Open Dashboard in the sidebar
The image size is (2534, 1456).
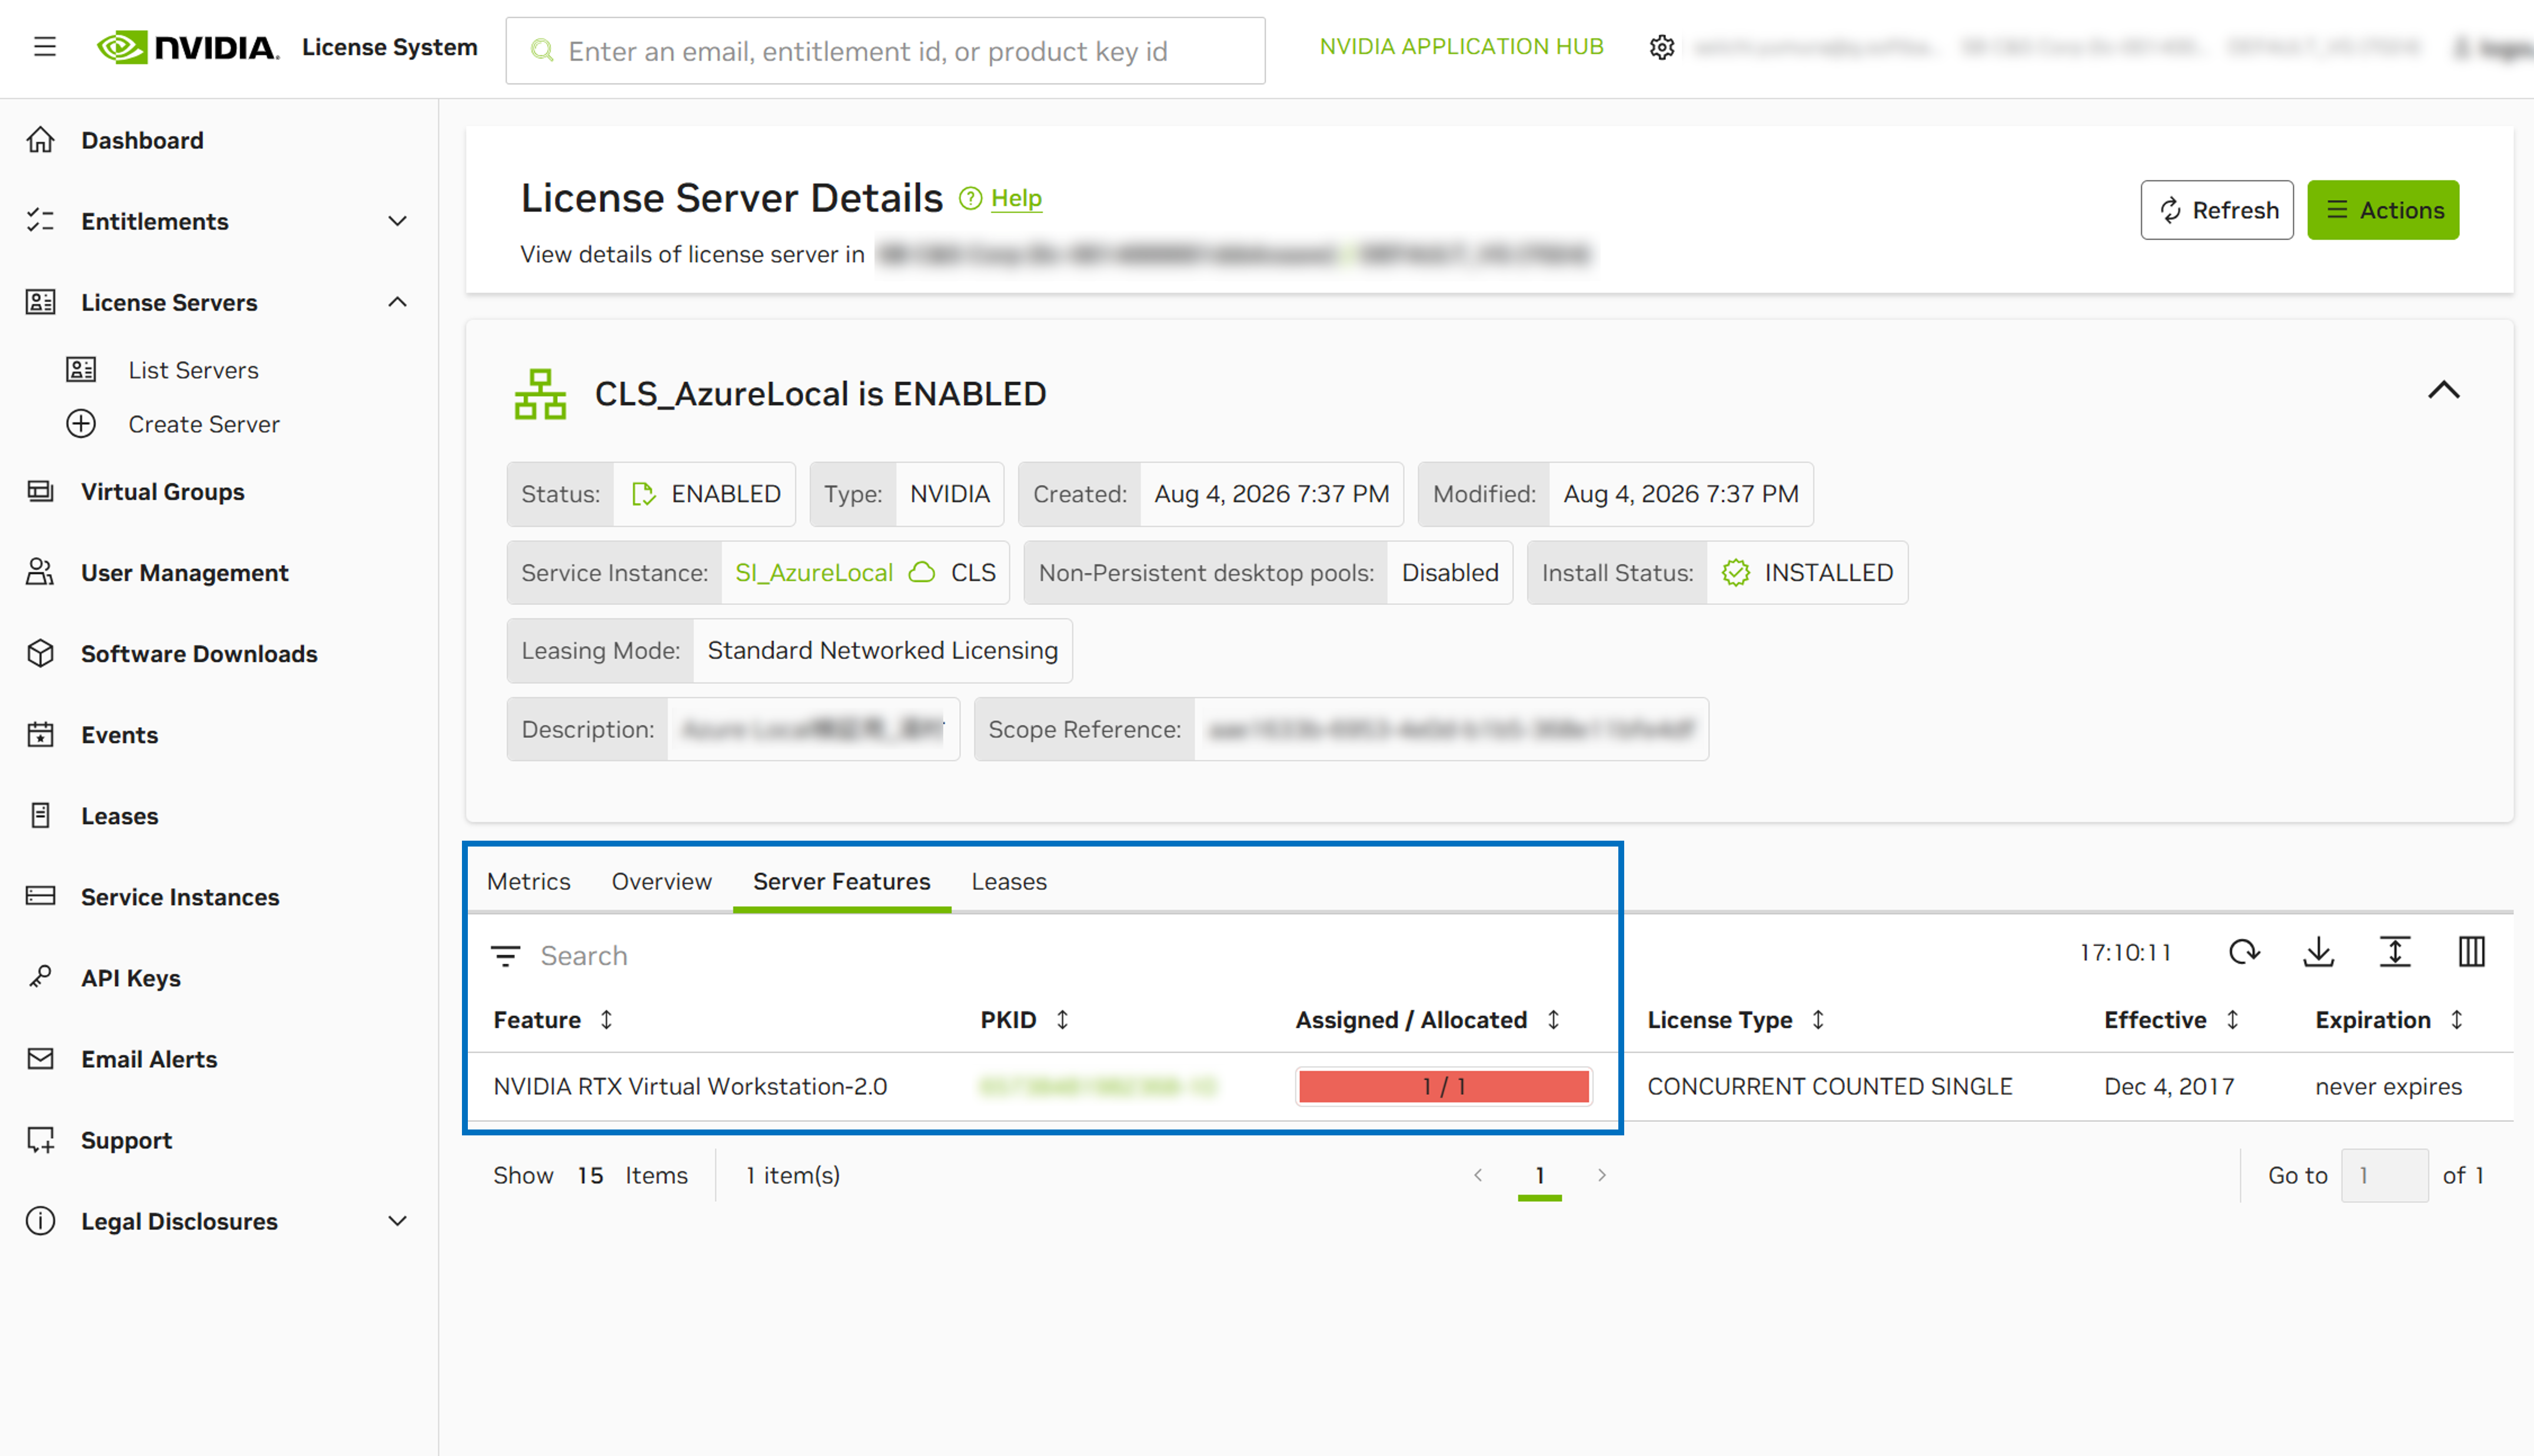tap(142, 140)
